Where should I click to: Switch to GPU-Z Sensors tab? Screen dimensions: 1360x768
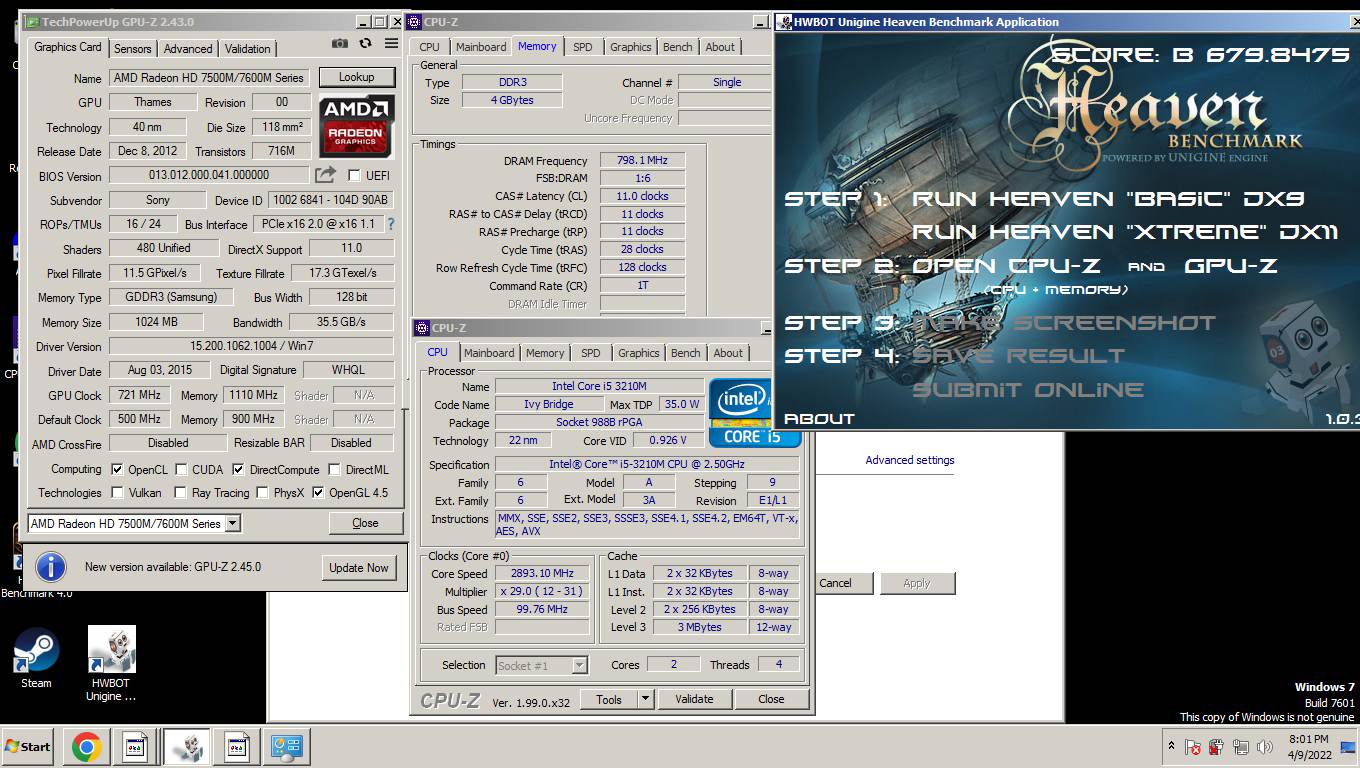coord(132,48)
